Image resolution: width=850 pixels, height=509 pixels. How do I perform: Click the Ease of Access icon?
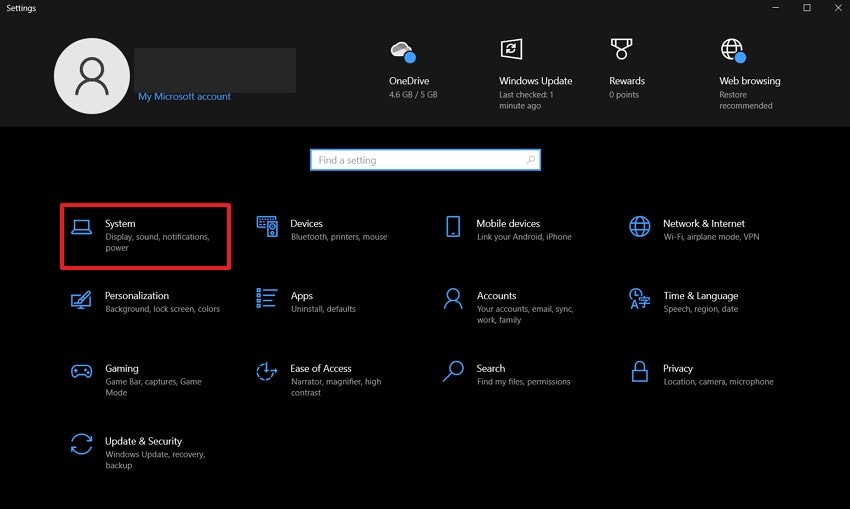pos(267,371)
